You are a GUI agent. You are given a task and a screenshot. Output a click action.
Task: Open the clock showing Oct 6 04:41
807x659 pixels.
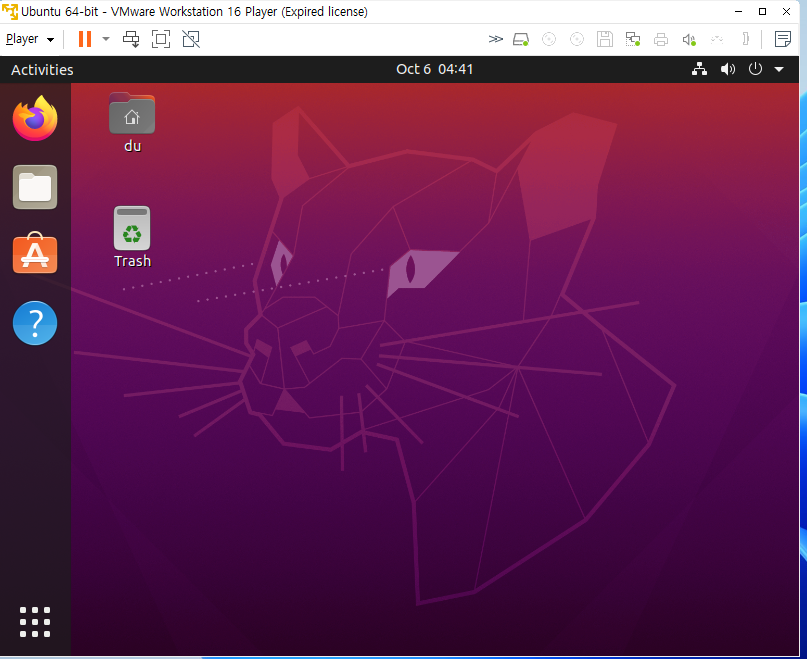(x=434, y=69)
